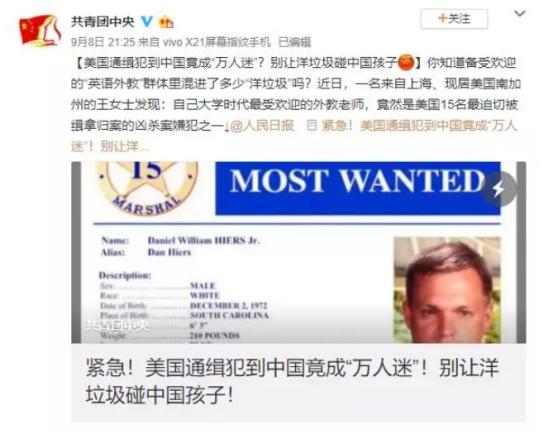Click the orange membership badge beside the username
The image size is (553, 434).
click(166, 22)
